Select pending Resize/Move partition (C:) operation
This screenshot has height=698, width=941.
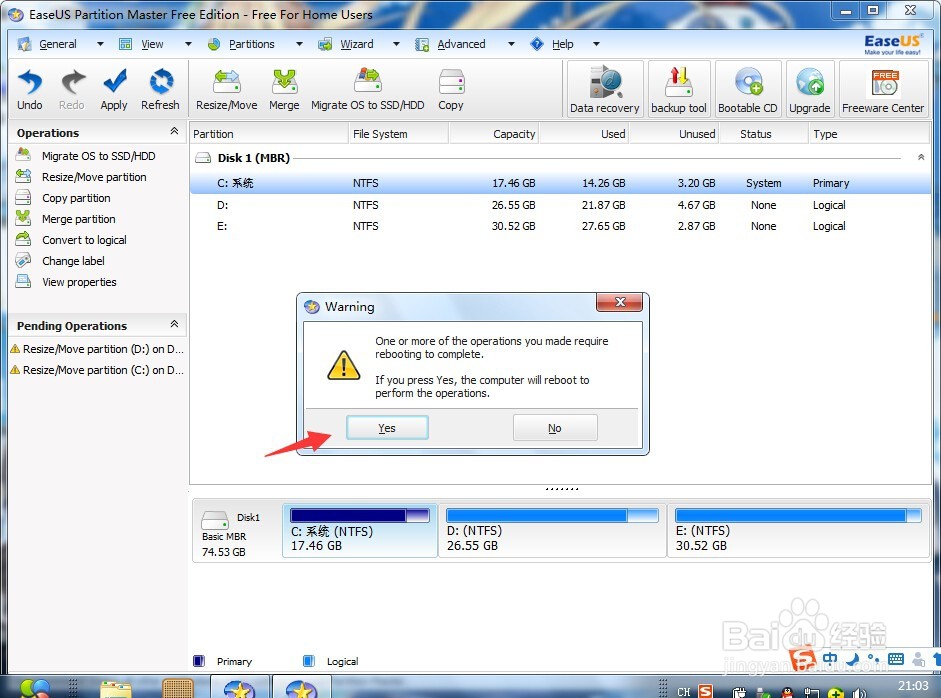pyautogui.click(x=97, y=370)
